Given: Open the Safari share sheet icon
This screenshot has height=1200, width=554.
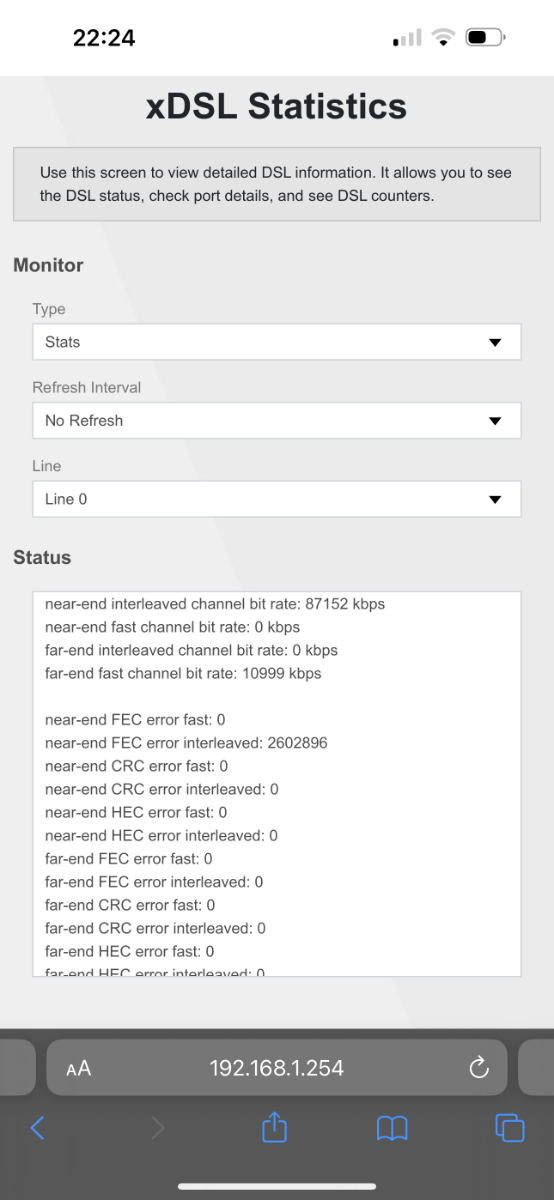Looking at the screenshot, I should pyautogui.click(x=275, y=1126).
